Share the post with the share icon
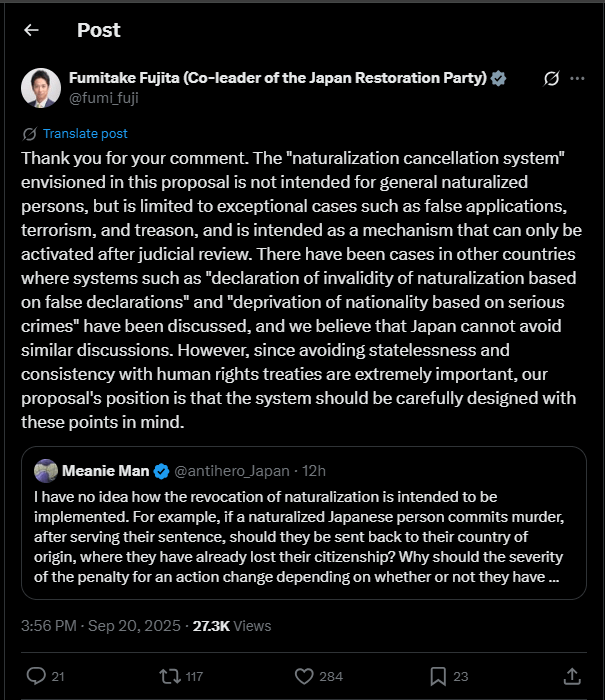 (x=573, y=676)
